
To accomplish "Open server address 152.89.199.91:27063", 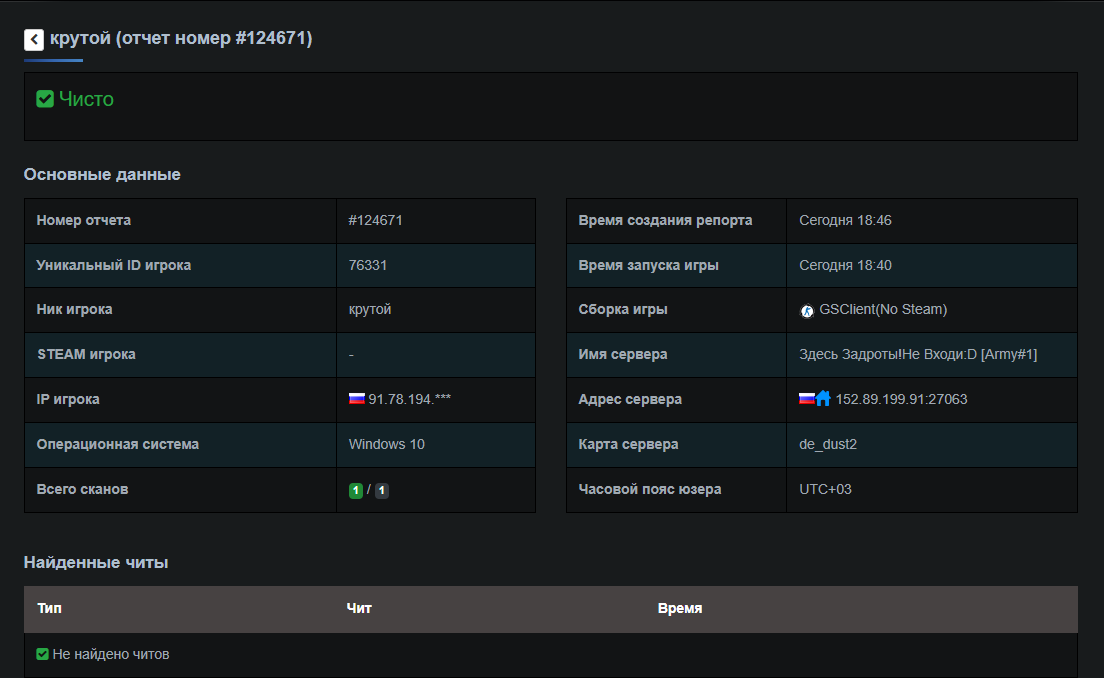I will [x=901, y=399].
